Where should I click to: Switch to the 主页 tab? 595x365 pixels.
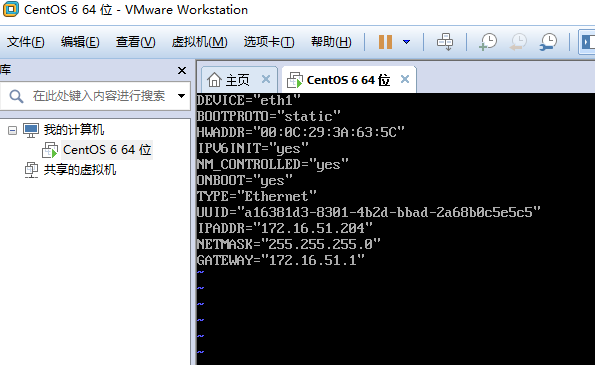(238, 80)
